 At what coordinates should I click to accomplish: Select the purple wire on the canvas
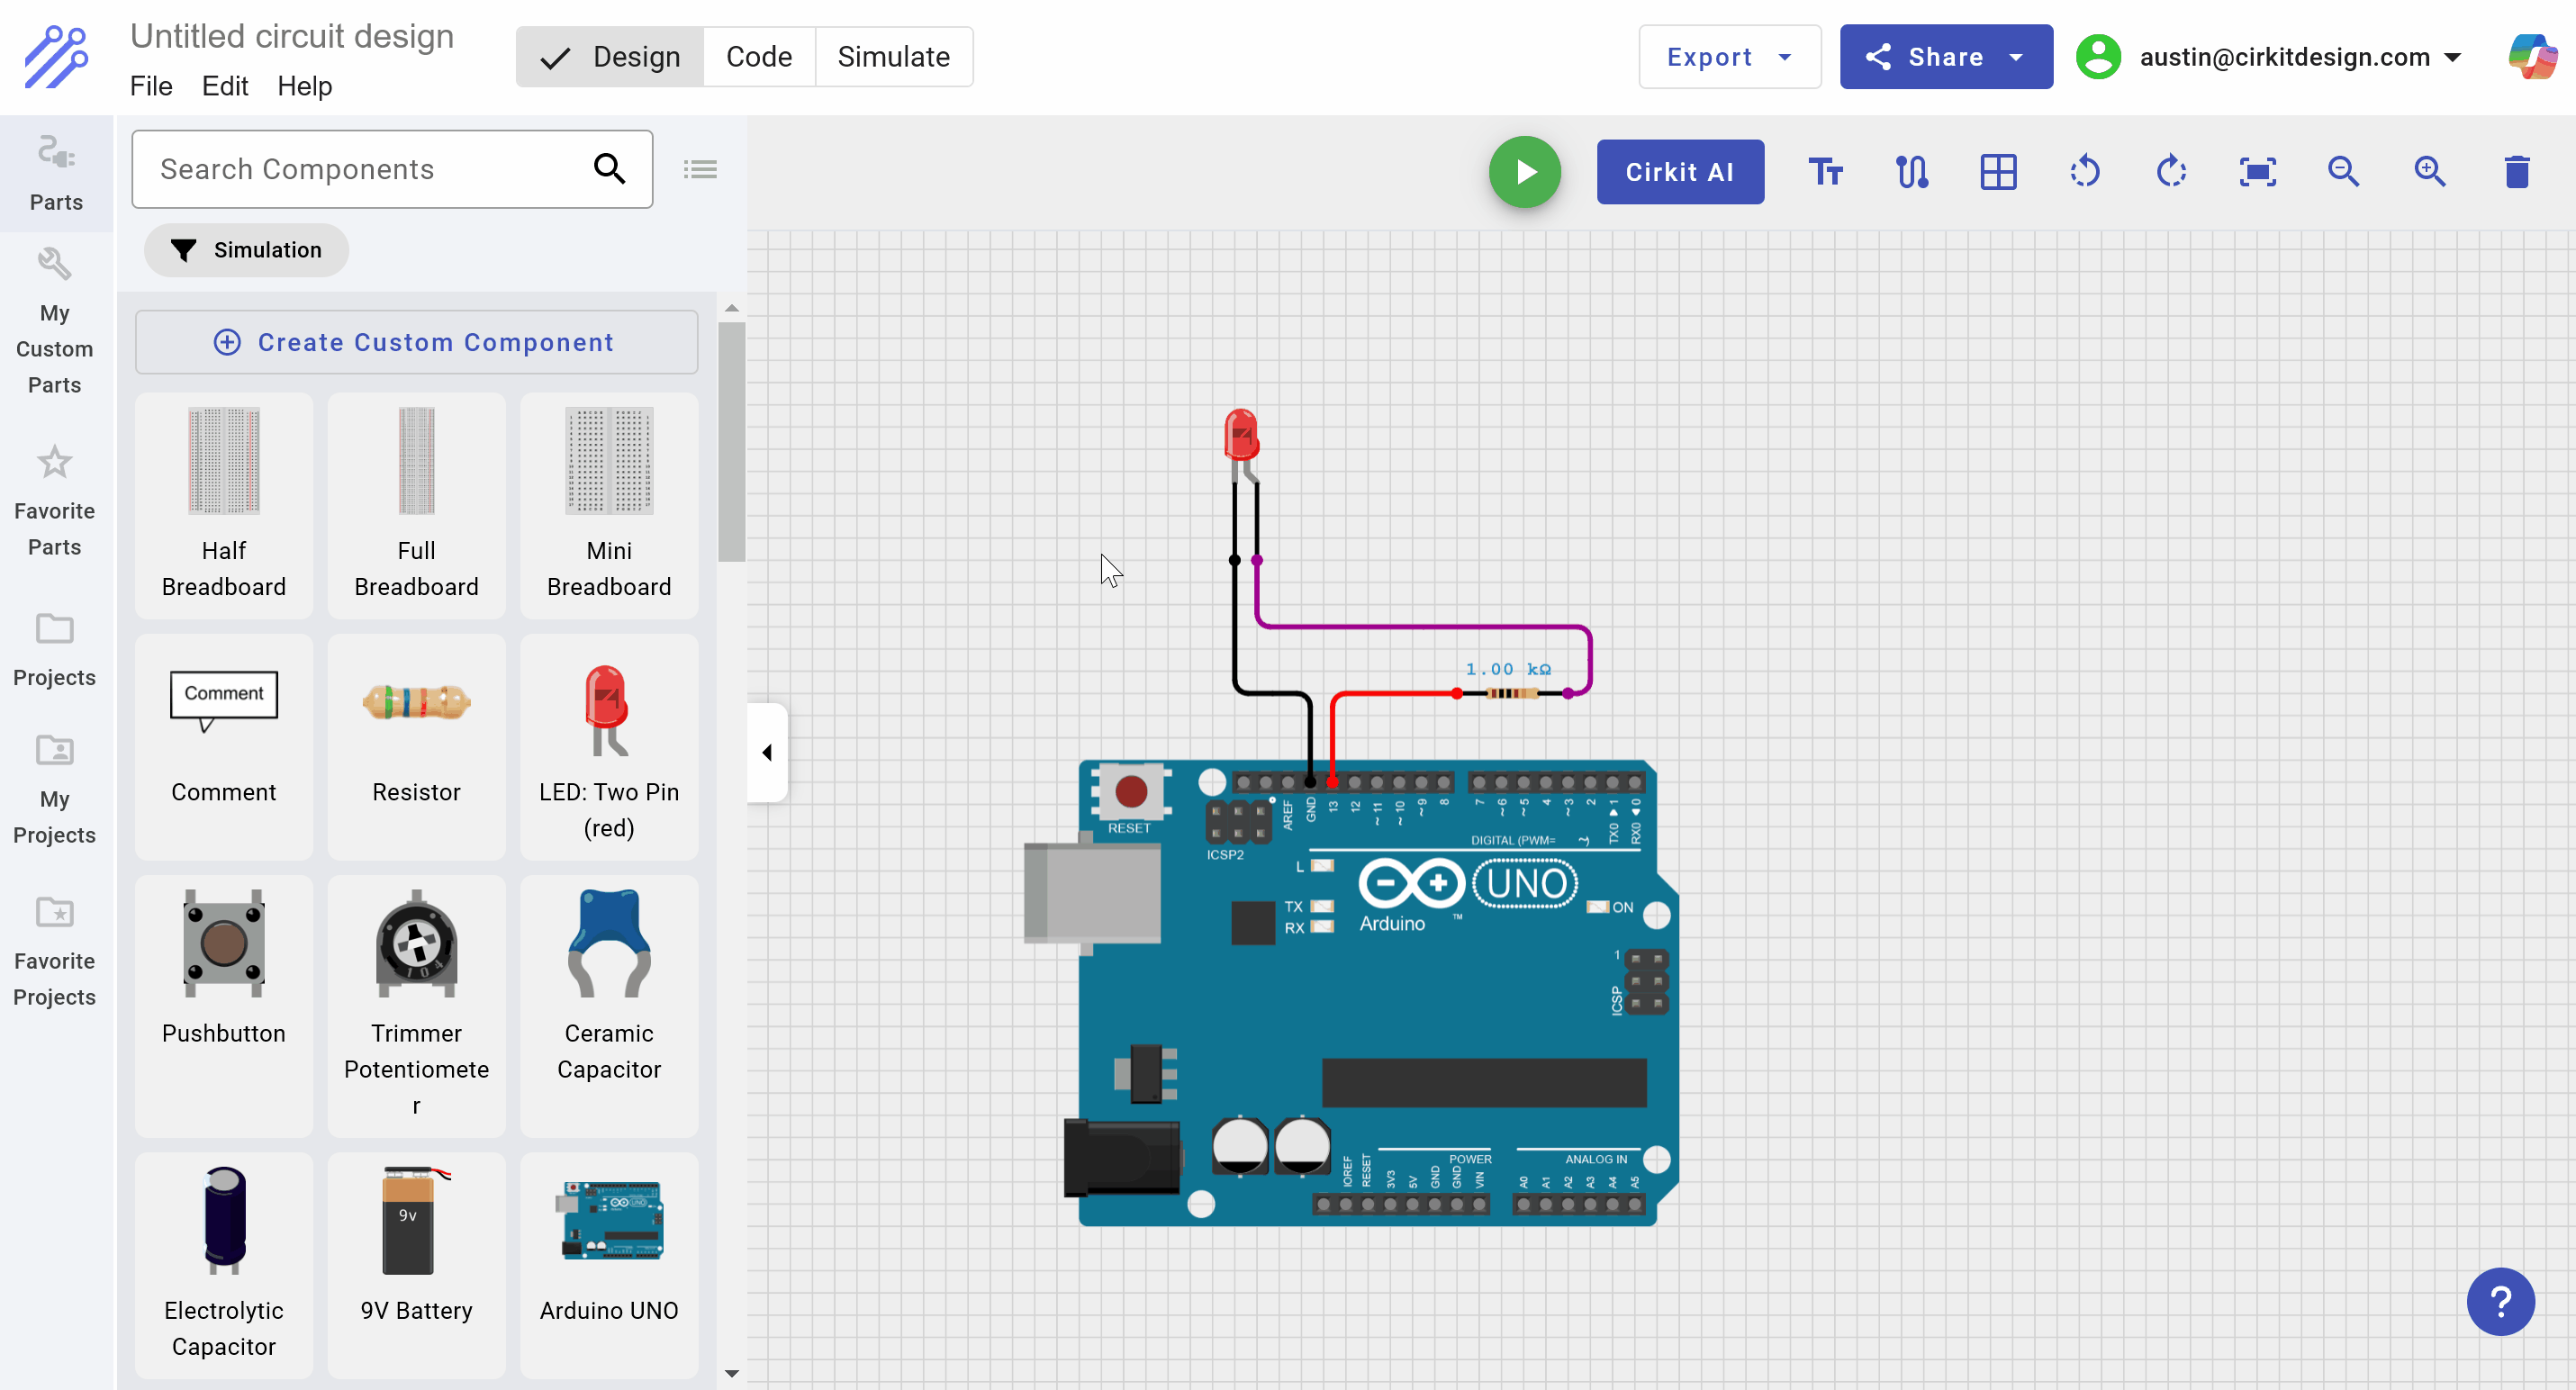coord(1423,627)
